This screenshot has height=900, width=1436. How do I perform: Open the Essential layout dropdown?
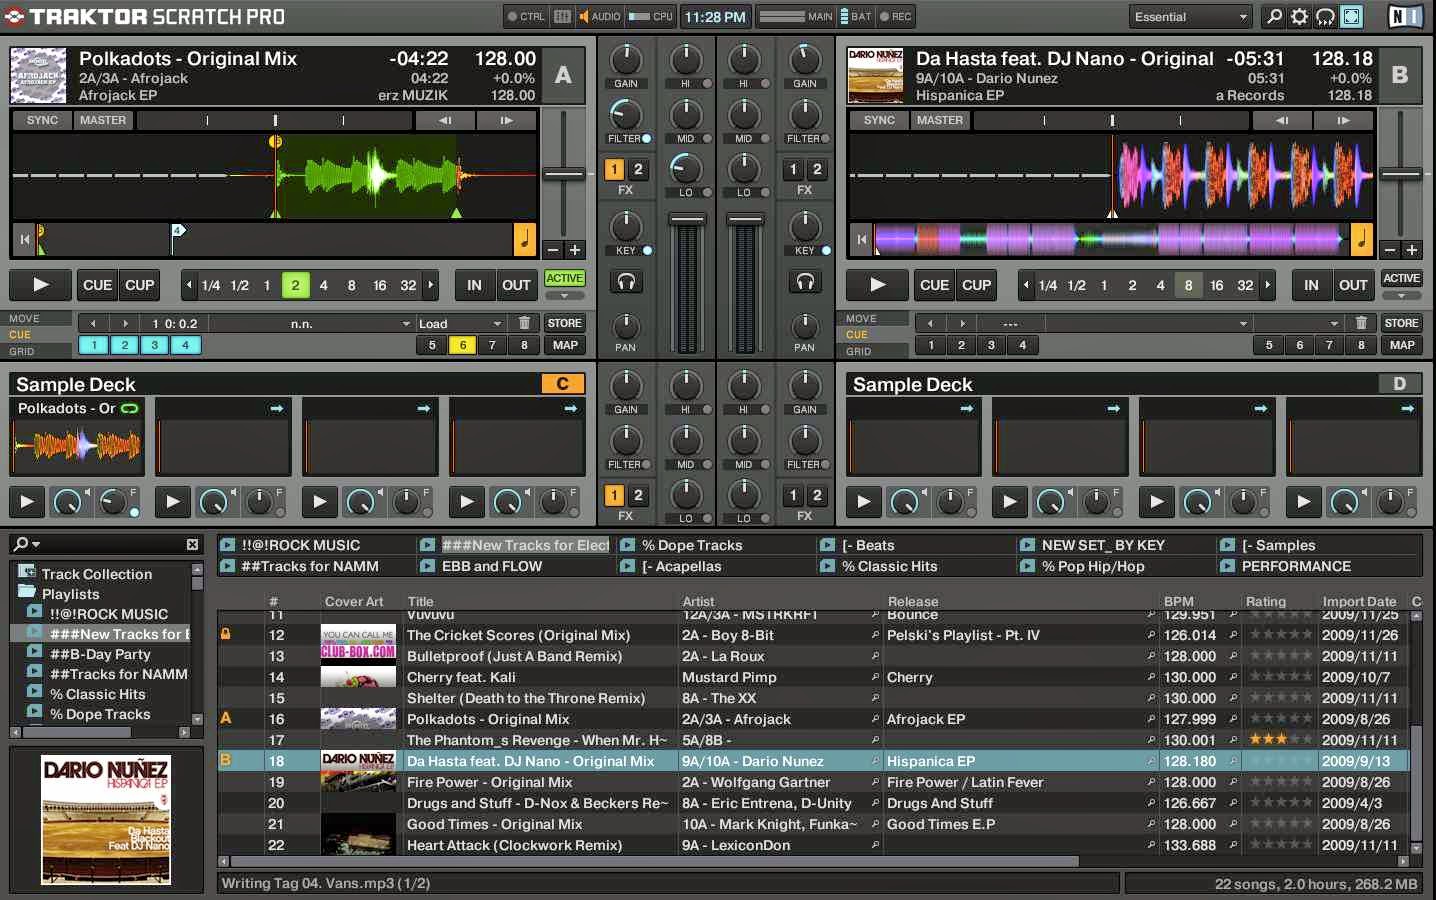point(1190,16)
